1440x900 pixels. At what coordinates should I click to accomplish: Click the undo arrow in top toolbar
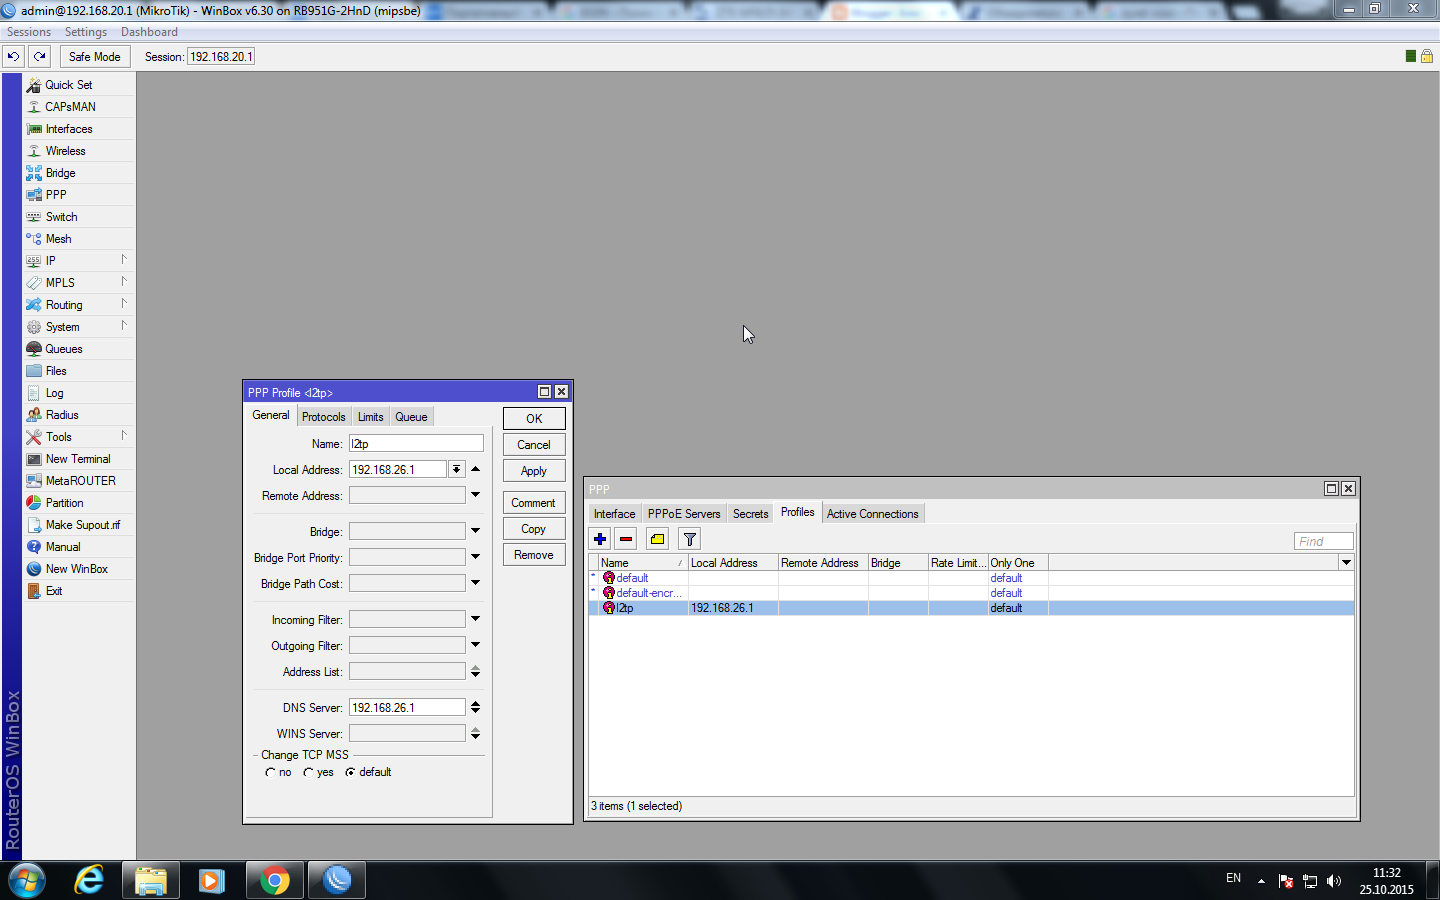[x=13, y=56]
